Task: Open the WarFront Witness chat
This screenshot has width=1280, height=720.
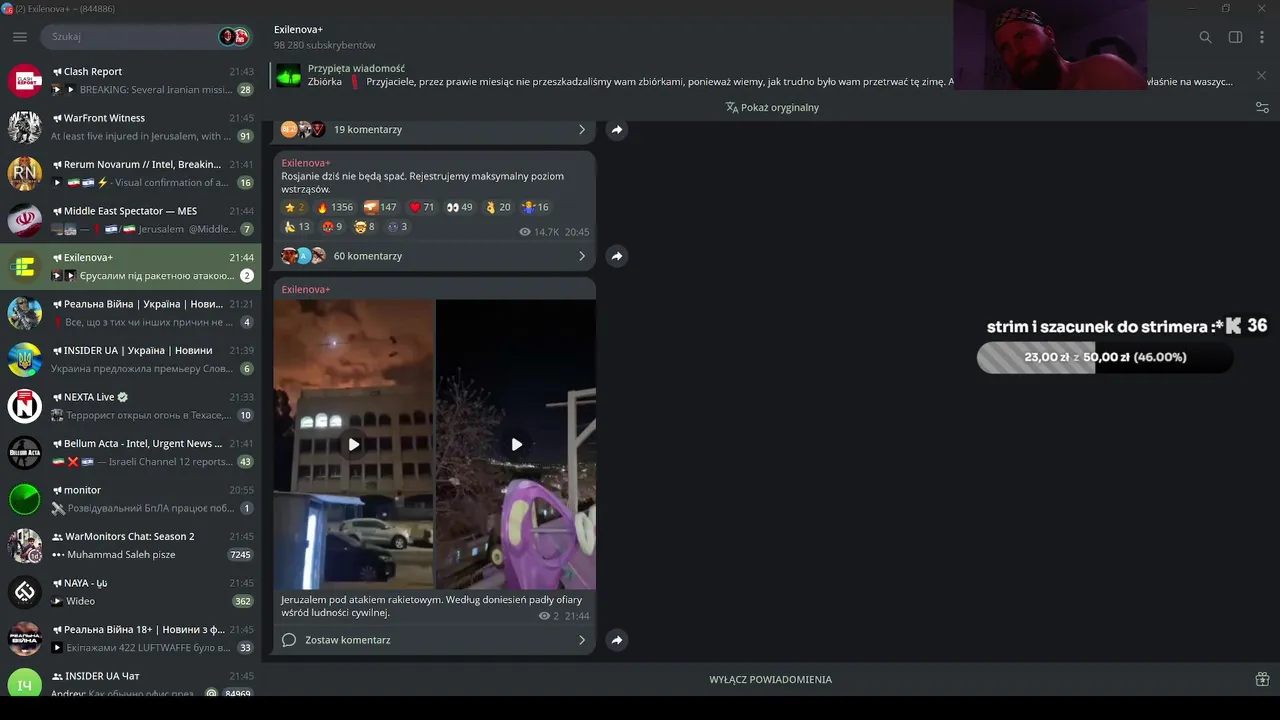Action: pyautogui.click(x=131, y=127)
